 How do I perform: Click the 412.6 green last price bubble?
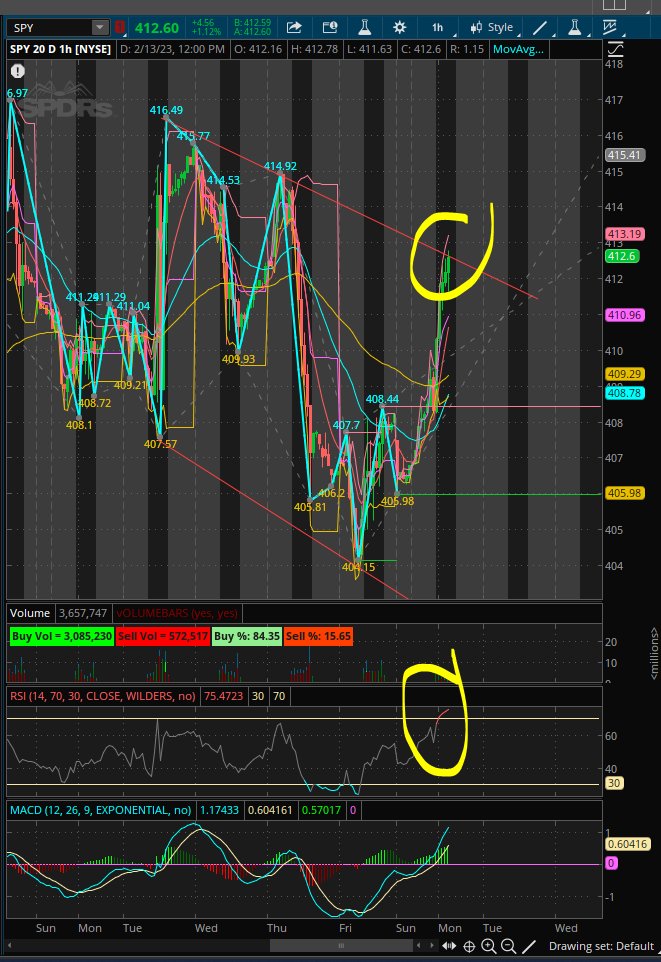622,256
